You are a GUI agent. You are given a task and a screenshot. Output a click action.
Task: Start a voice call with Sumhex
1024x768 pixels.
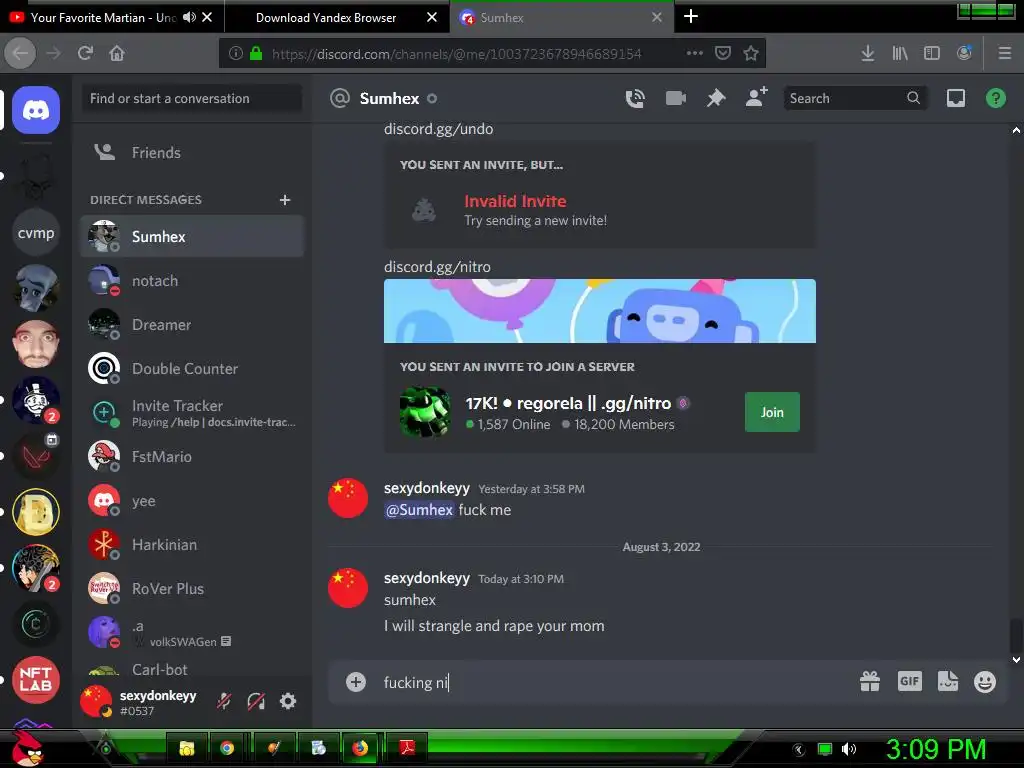pos(635,99)
